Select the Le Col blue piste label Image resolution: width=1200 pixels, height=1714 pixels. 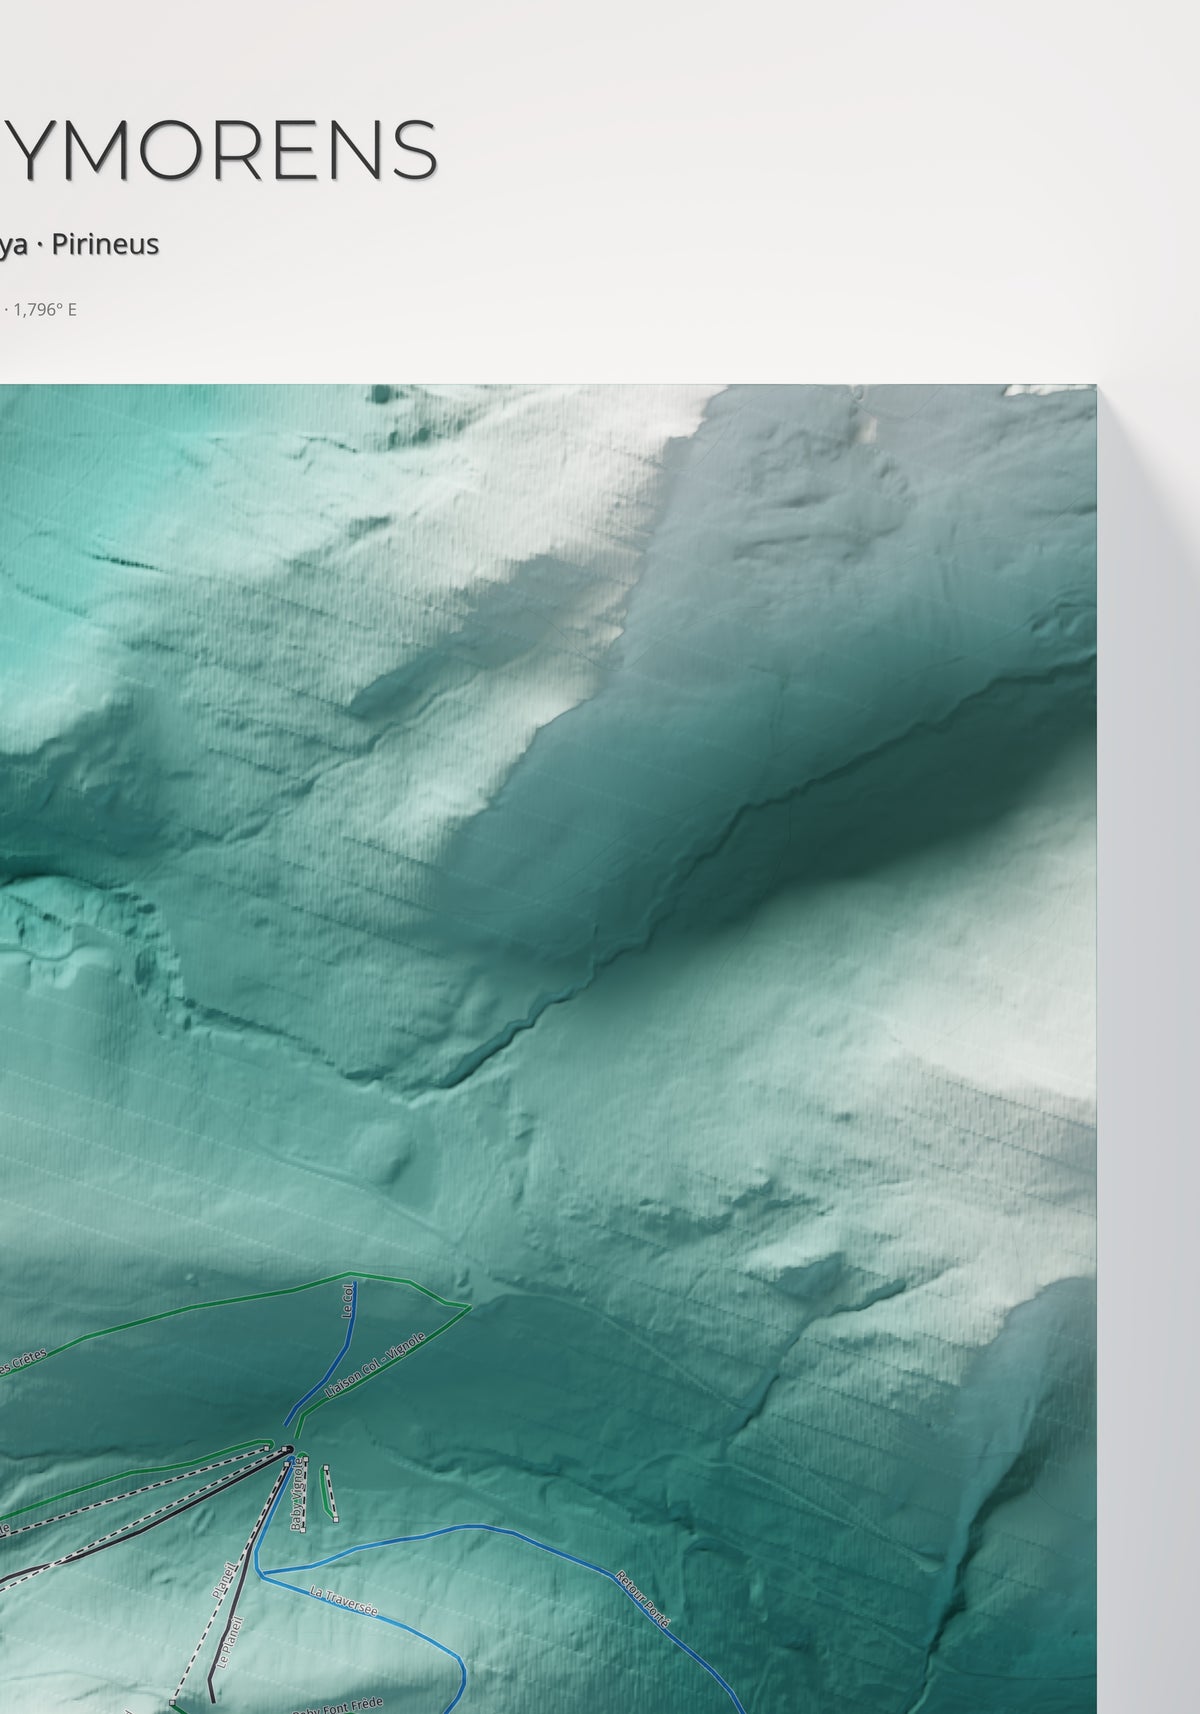[347, 1301]
